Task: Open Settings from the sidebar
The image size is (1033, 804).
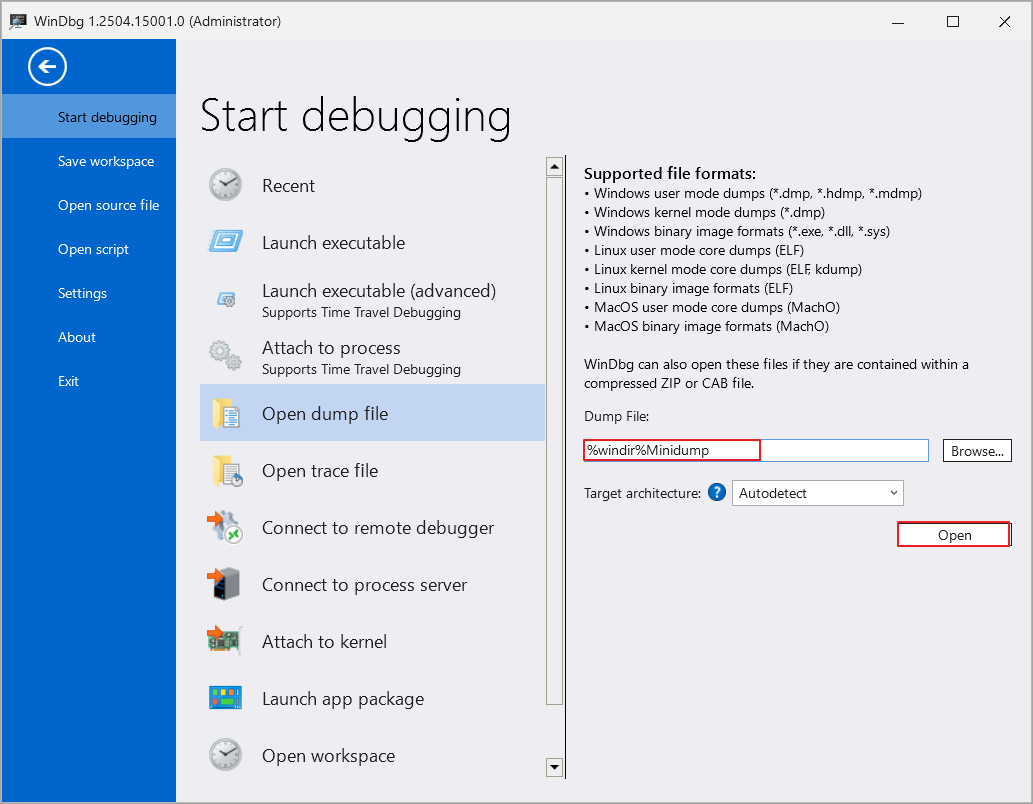Action: click(x=82, y=293)
